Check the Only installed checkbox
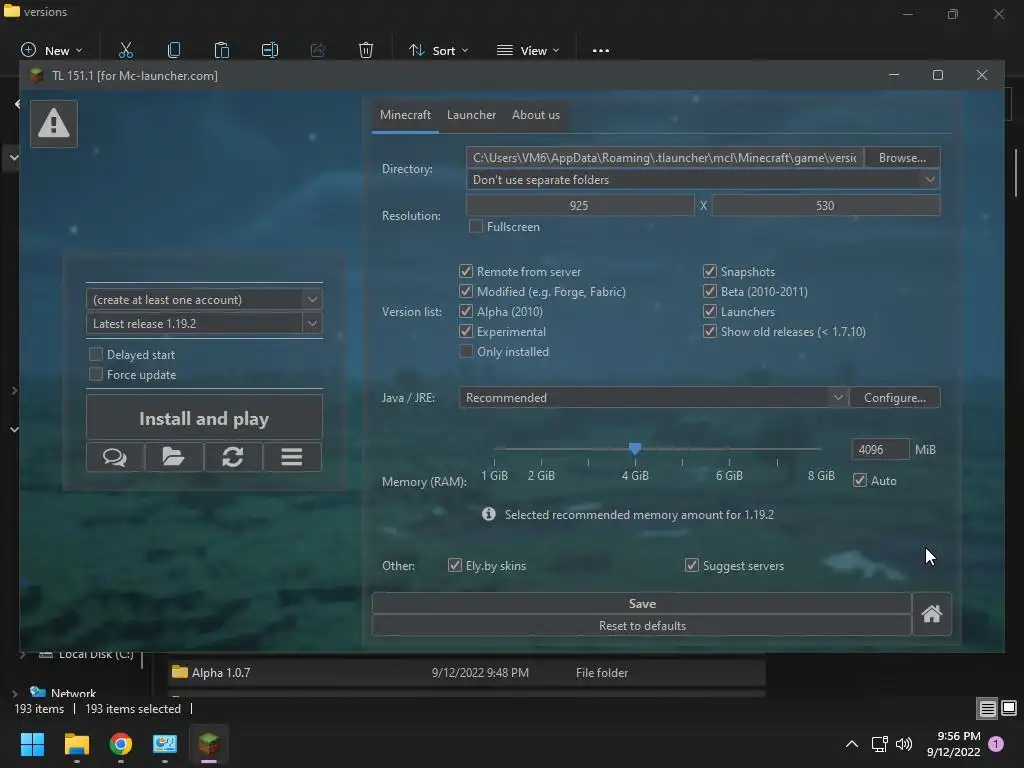 (x=466, y=351)
